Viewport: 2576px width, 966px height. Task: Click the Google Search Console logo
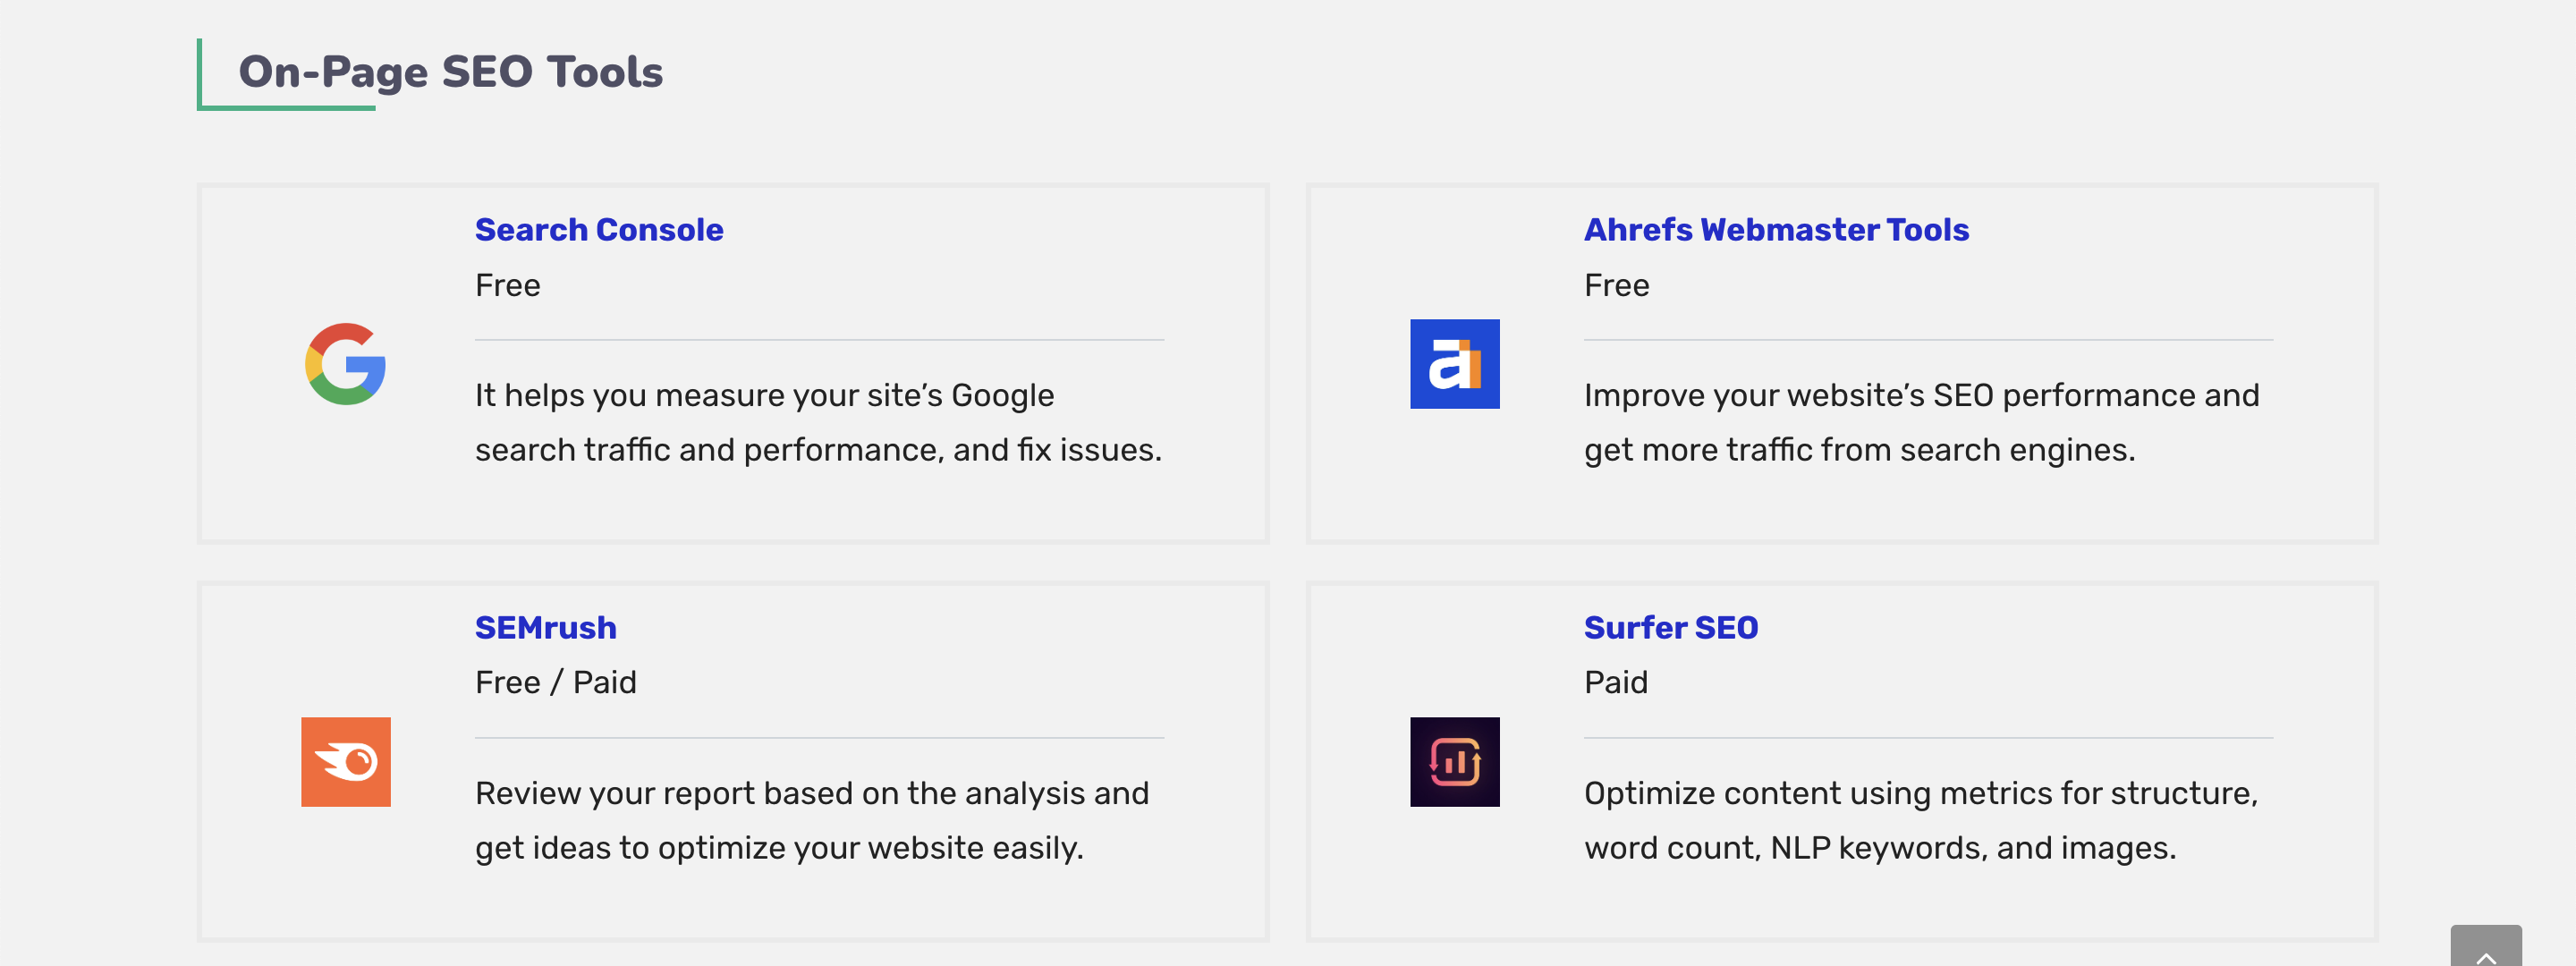[x=346, y=366]
